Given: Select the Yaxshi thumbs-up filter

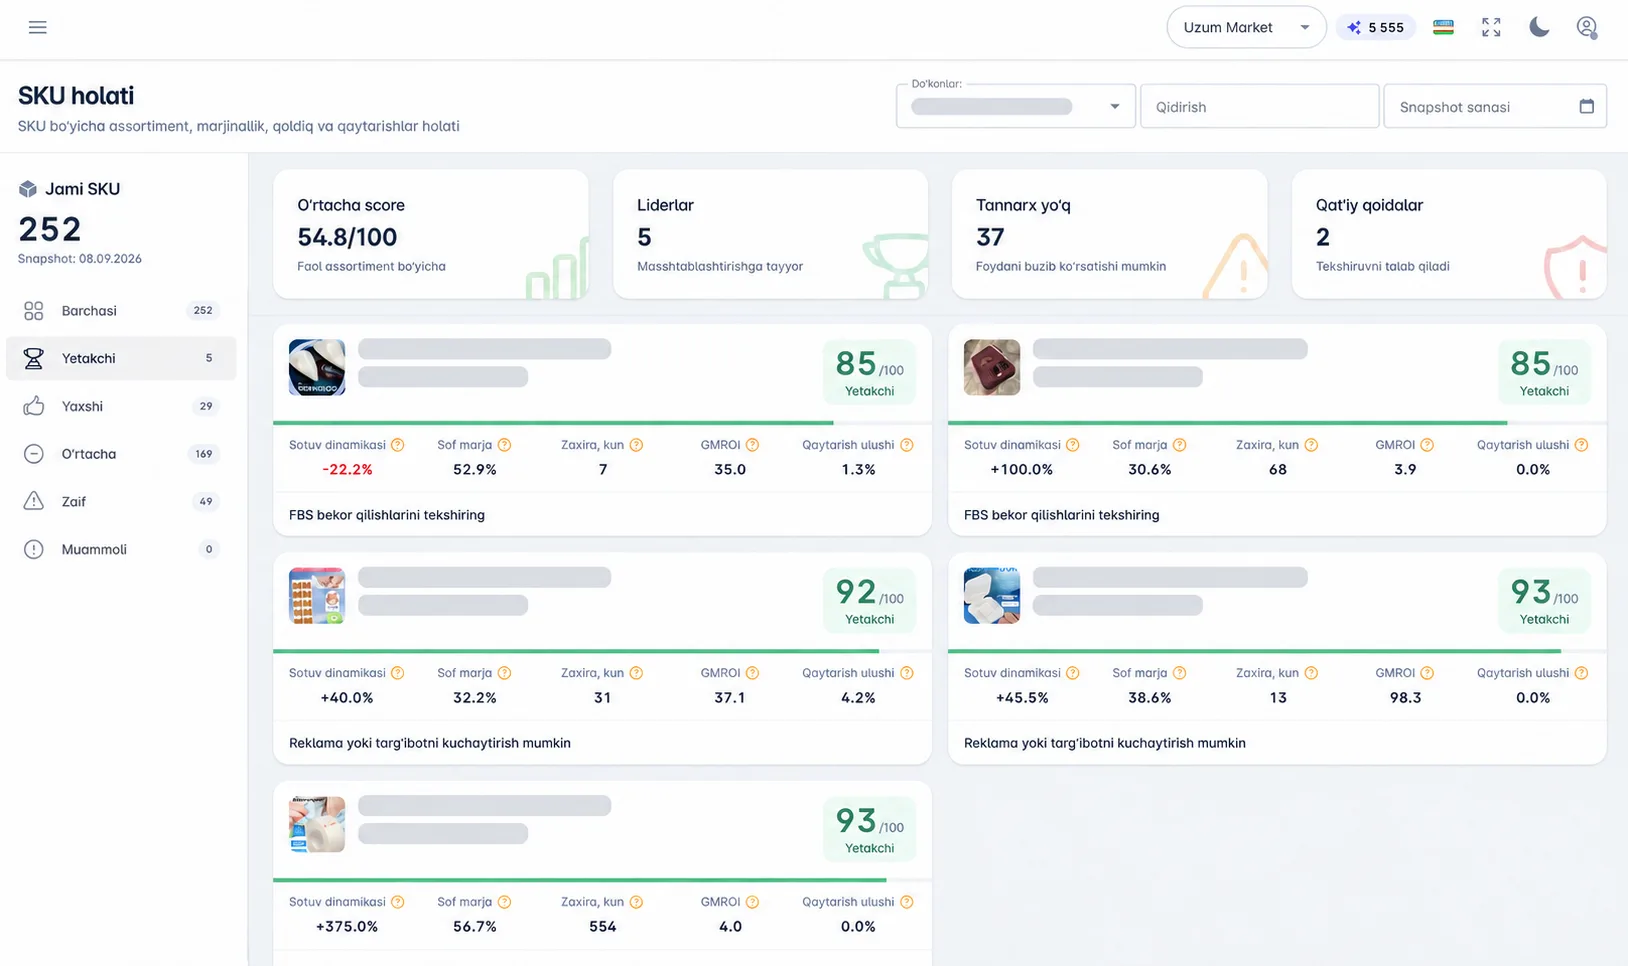Looking at the screenshot, I should tap(121, 406).
